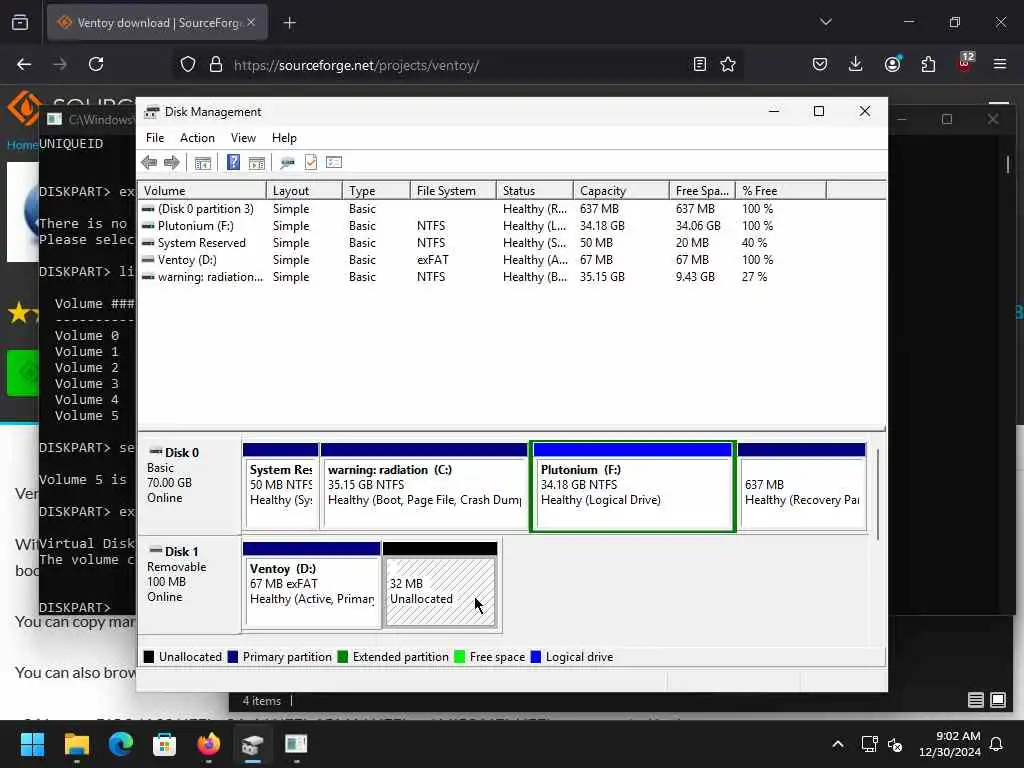Open File Explorer from taskbar
Viewport: 1024px width, 768px height.
76,744
